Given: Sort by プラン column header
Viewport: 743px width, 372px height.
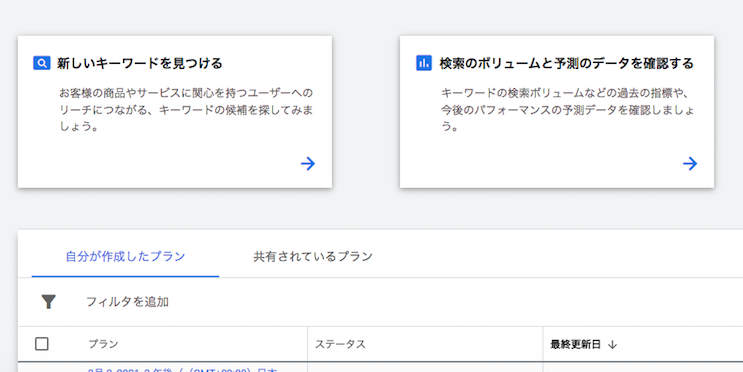Looking at the screenshot, I should tap(103, 345).
